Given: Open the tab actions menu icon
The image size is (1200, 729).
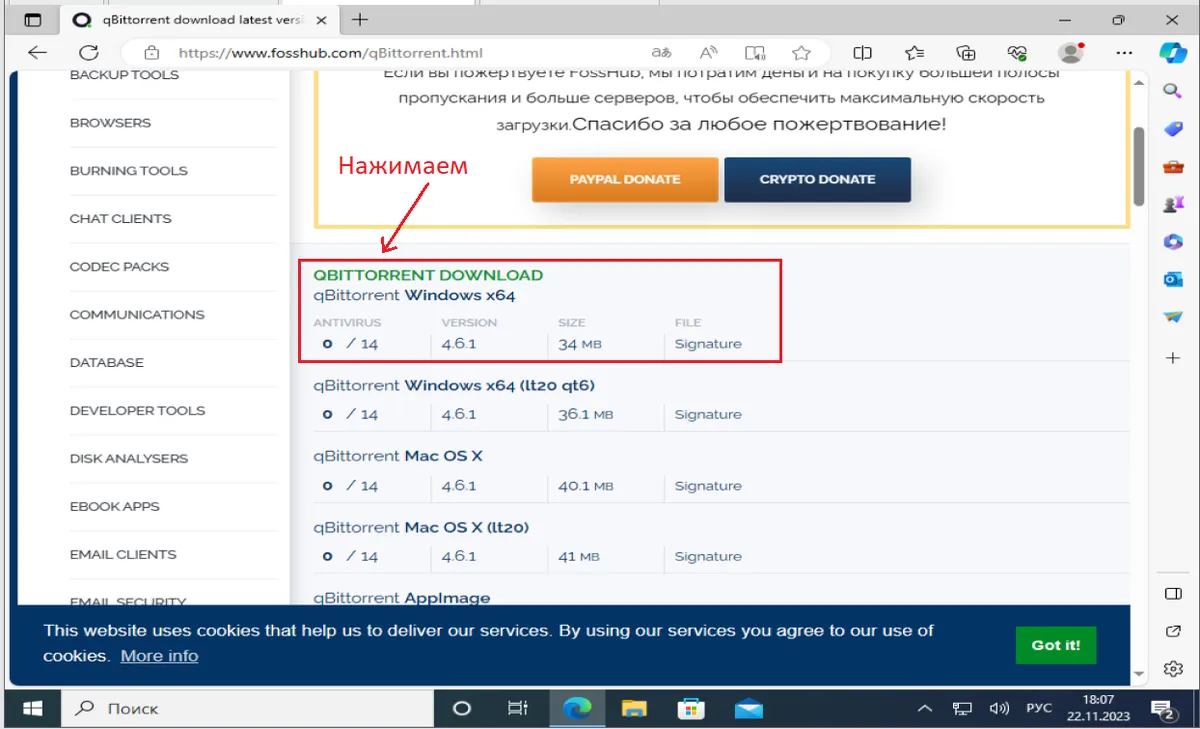Looking at the screenshot, I should pos(32,19).
